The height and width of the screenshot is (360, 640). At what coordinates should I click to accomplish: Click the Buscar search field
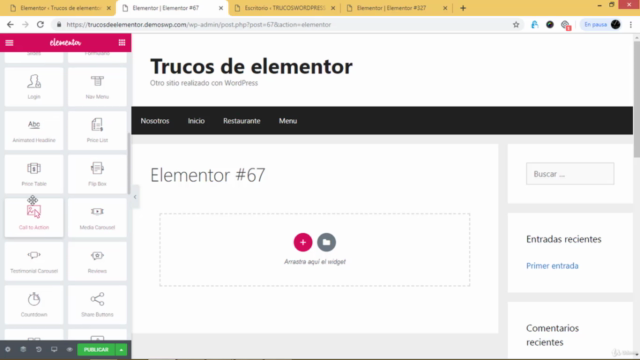click(x=570, y=174)
